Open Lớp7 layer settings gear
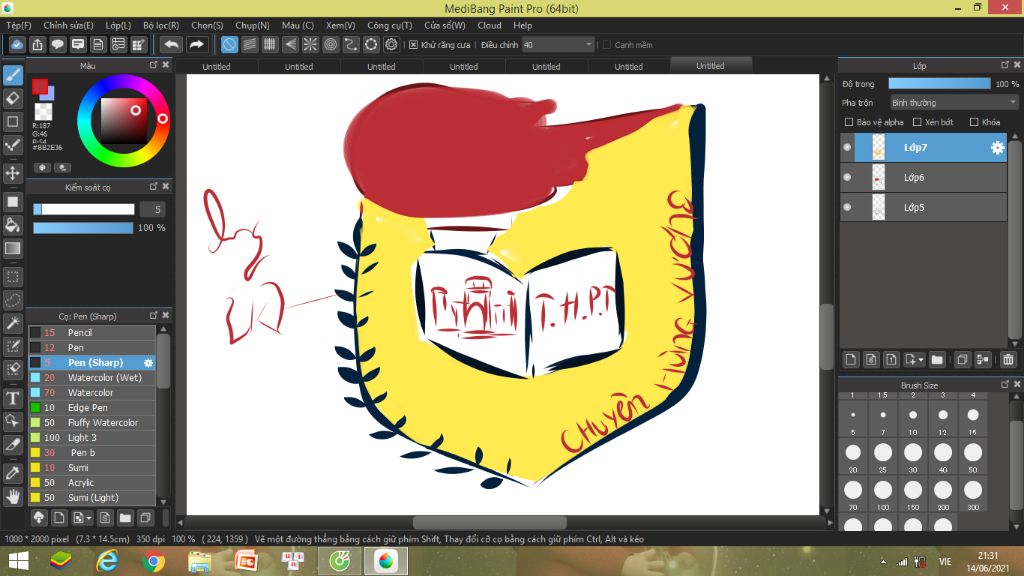This screenshot has width=1024, height=576. tap(997, 148)
